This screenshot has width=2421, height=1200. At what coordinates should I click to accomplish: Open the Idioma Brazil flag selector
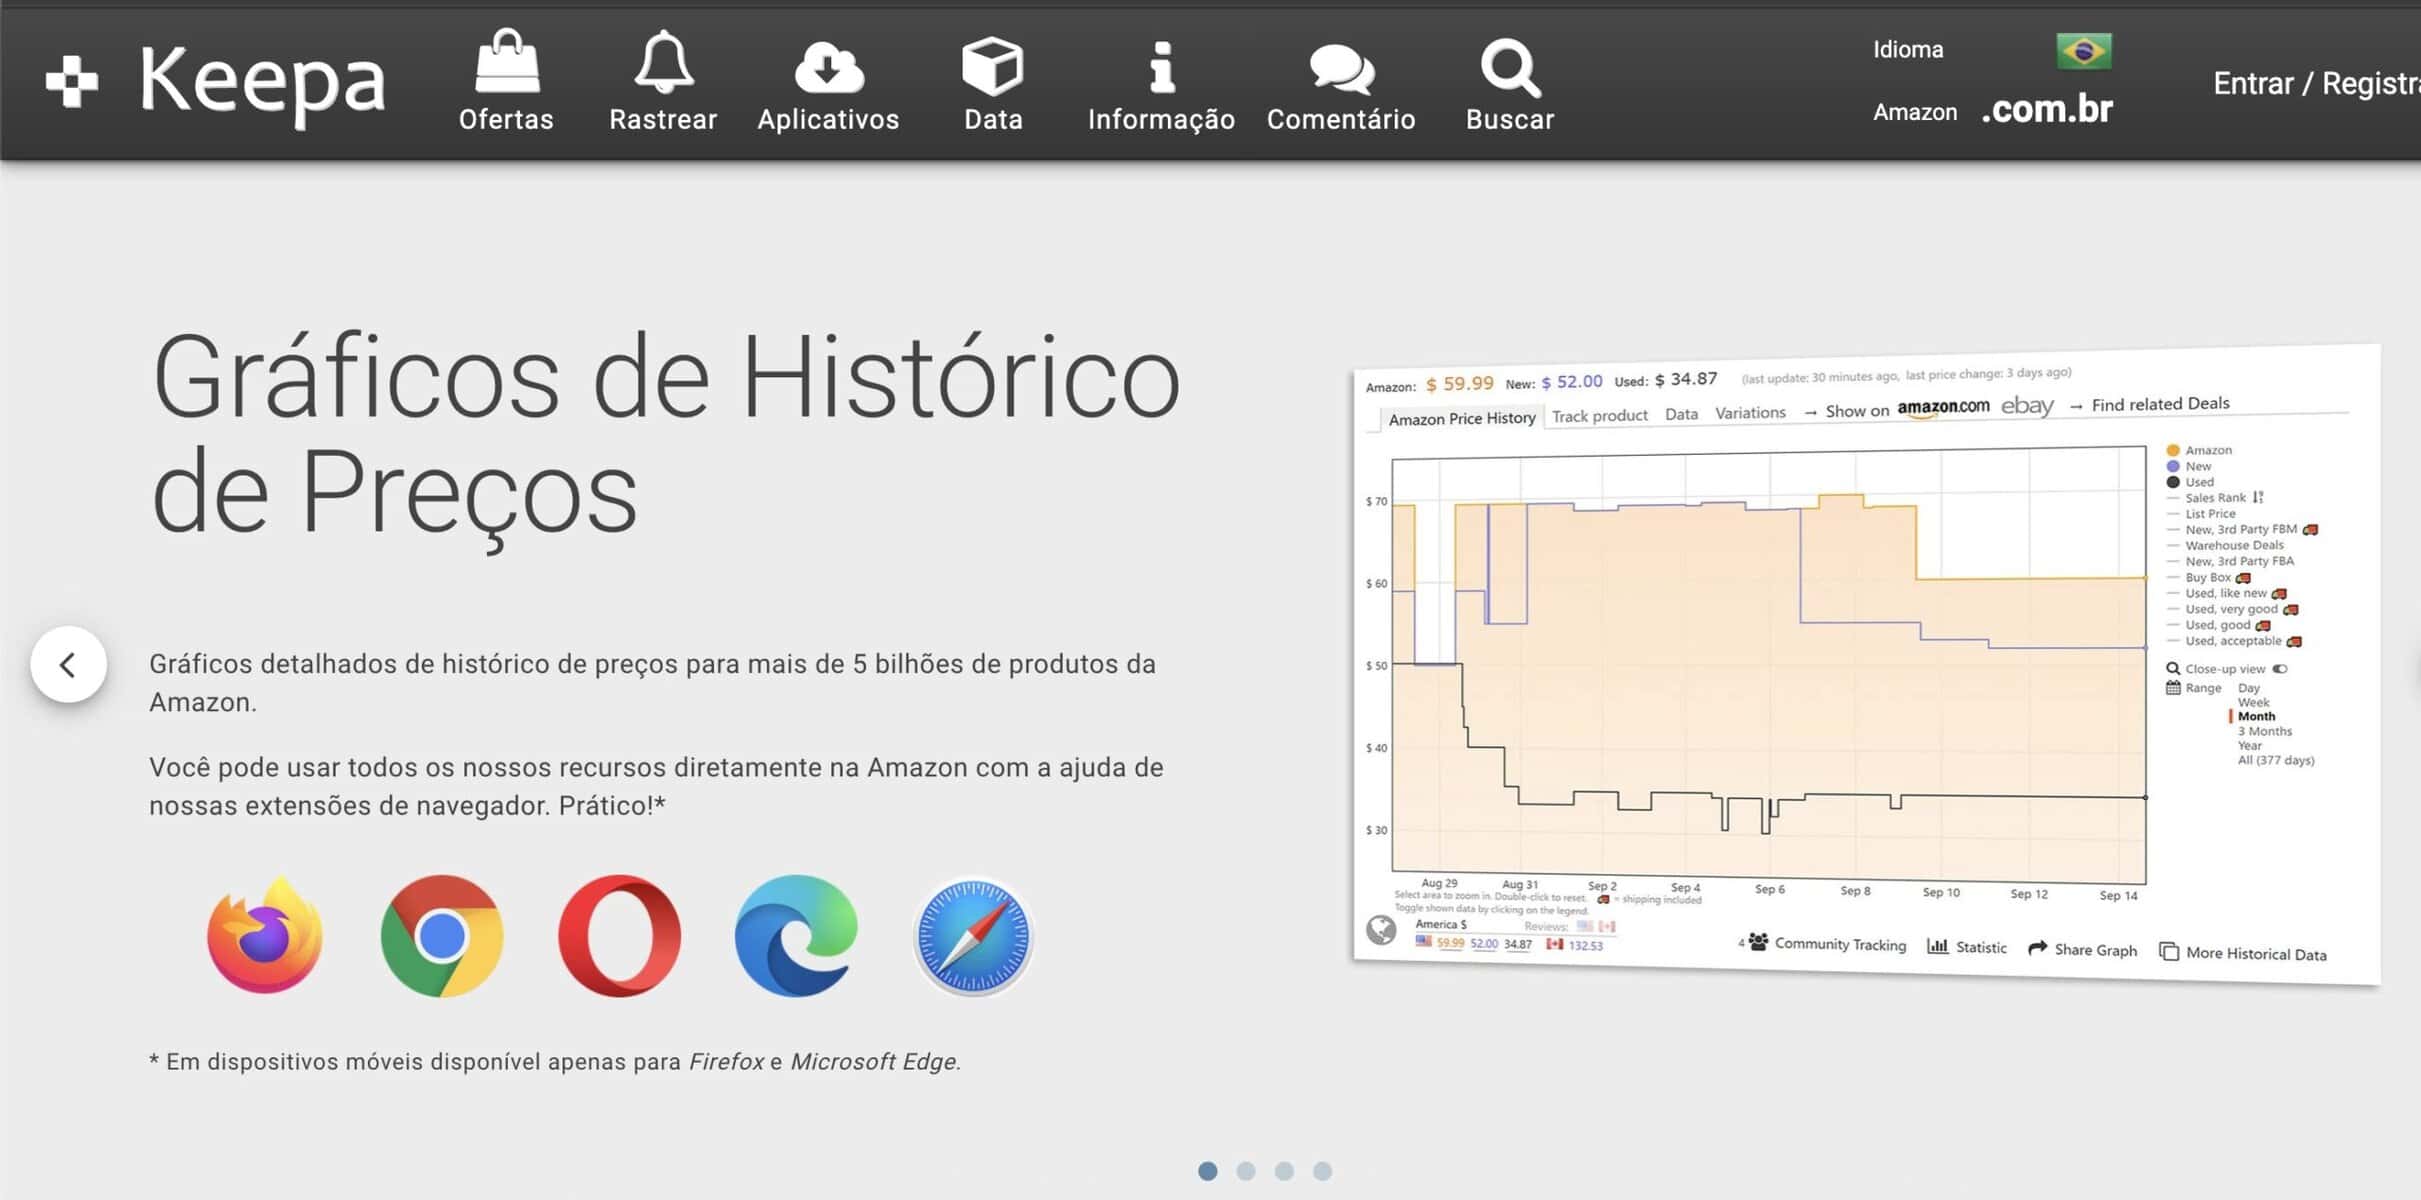2083,50
